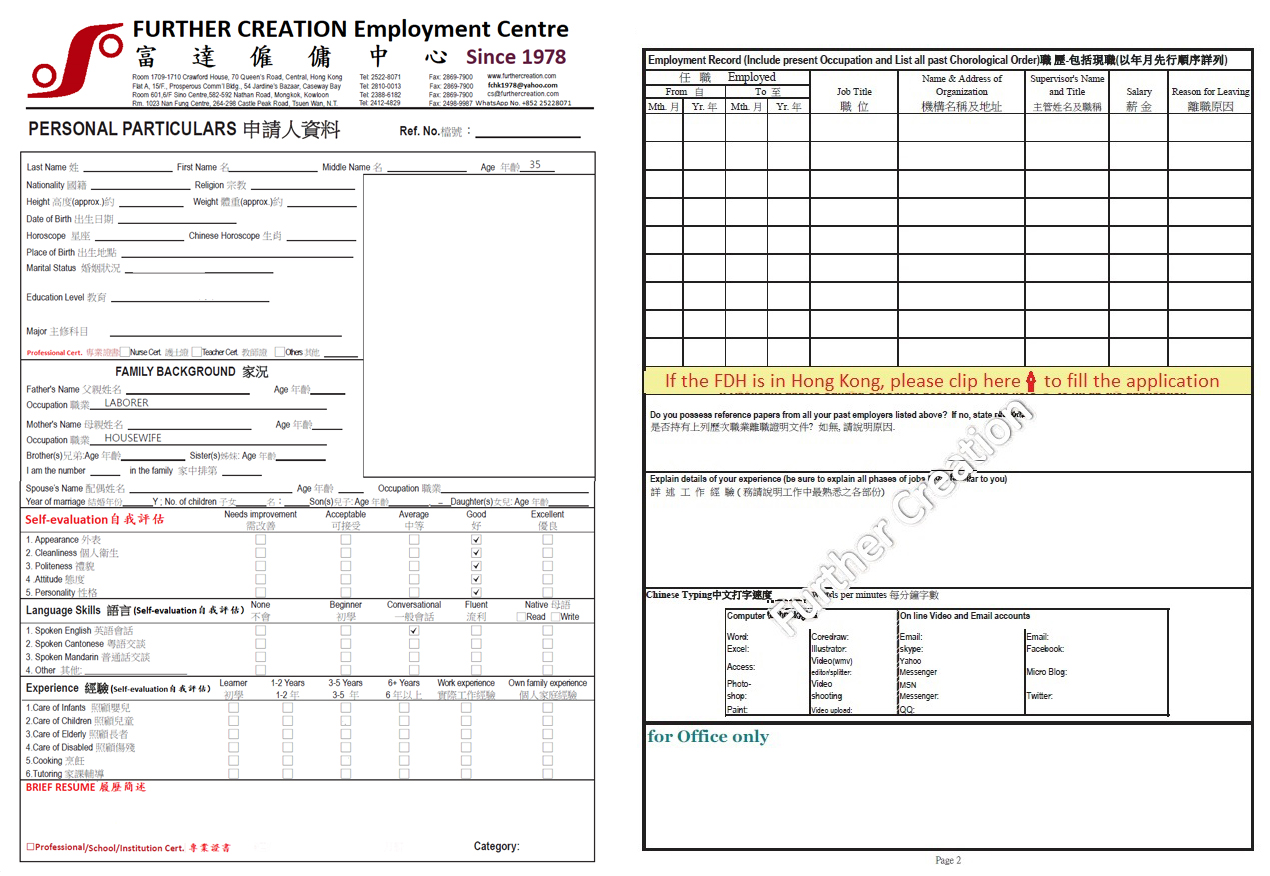Click the 'Micro Blog:' label
Image resolution: width=1270 pixels, height=876 pixels.
coord(1047,672)
